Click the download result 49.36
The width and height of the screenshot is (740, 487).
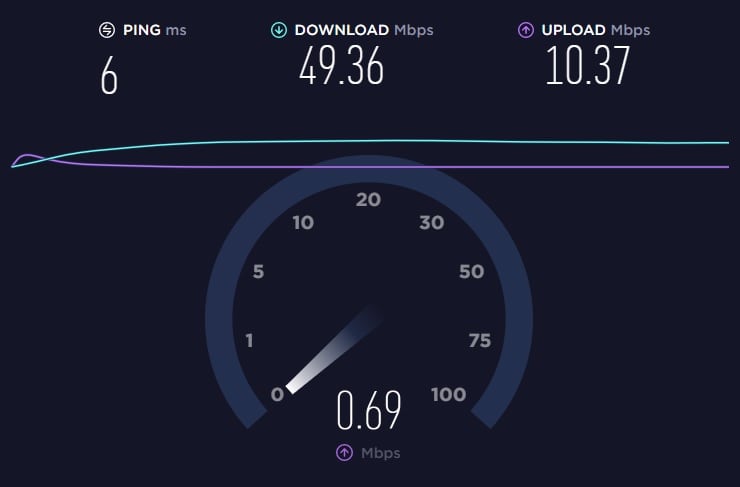coord(341,66)
